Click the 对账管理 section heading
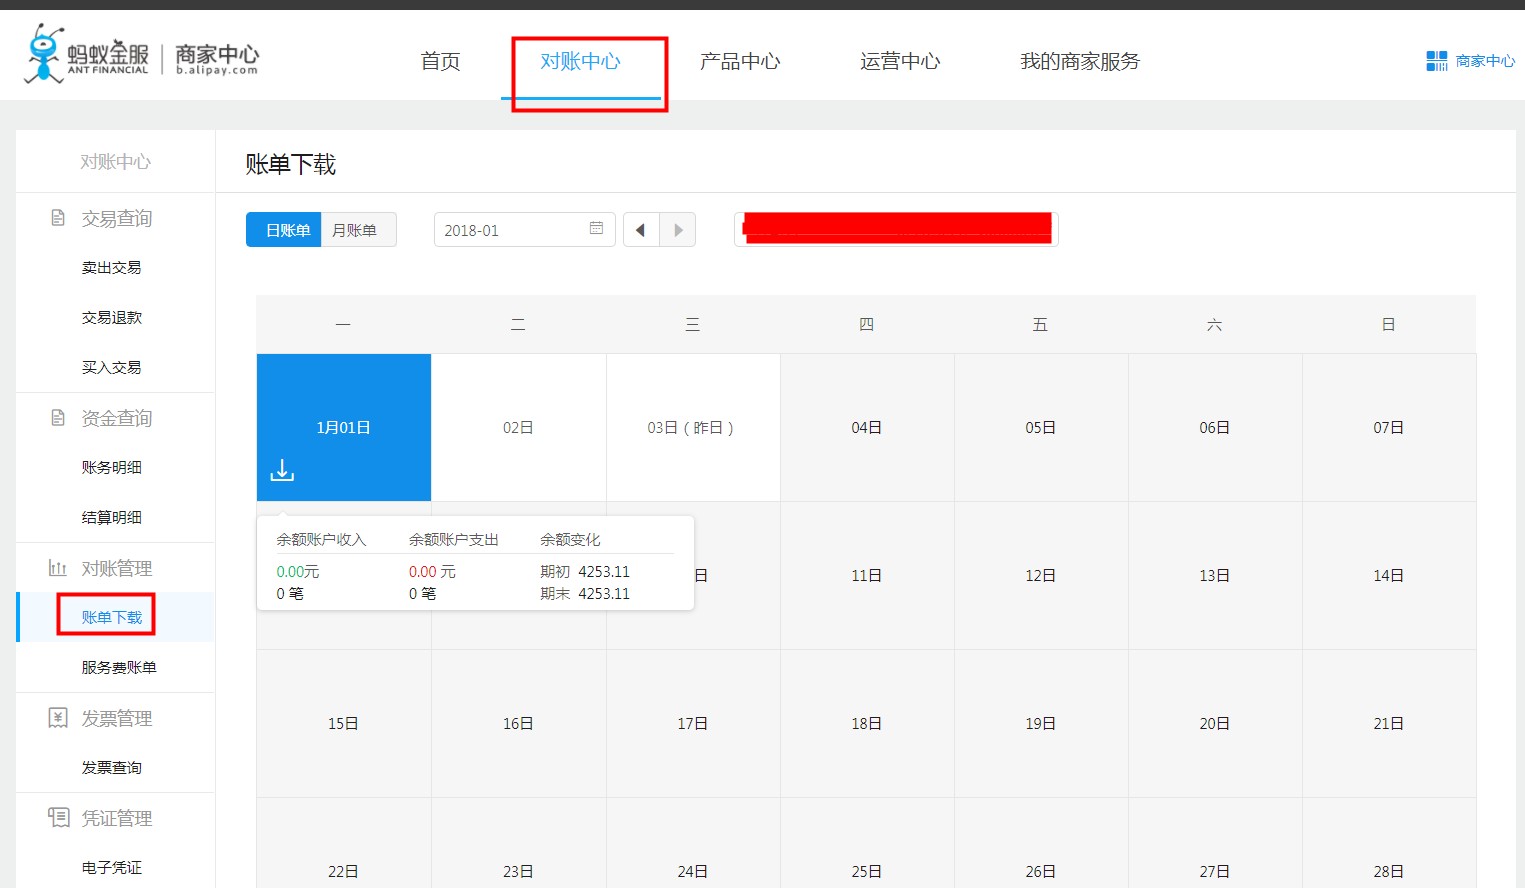Screen dimensions: 1525x888 (x=117, y=568)
